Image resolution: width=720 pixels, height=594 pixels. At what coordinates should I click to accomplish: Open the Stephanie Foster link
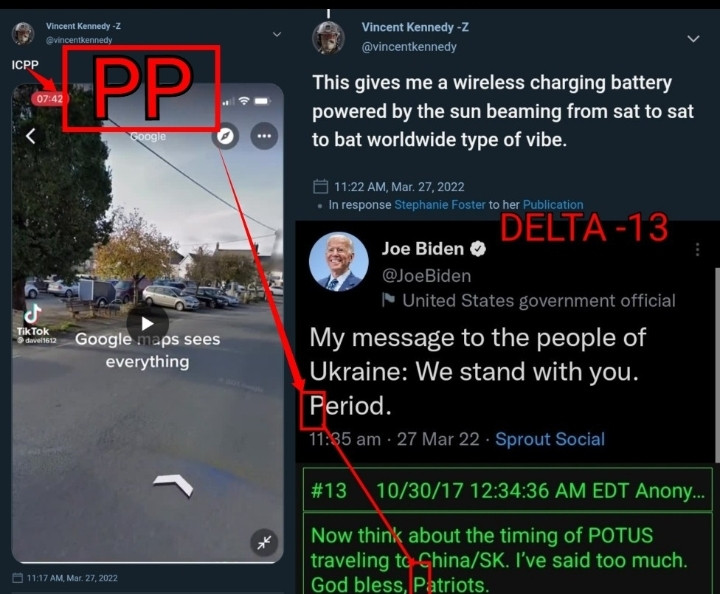pyautogui.click(x=439, y=205)
